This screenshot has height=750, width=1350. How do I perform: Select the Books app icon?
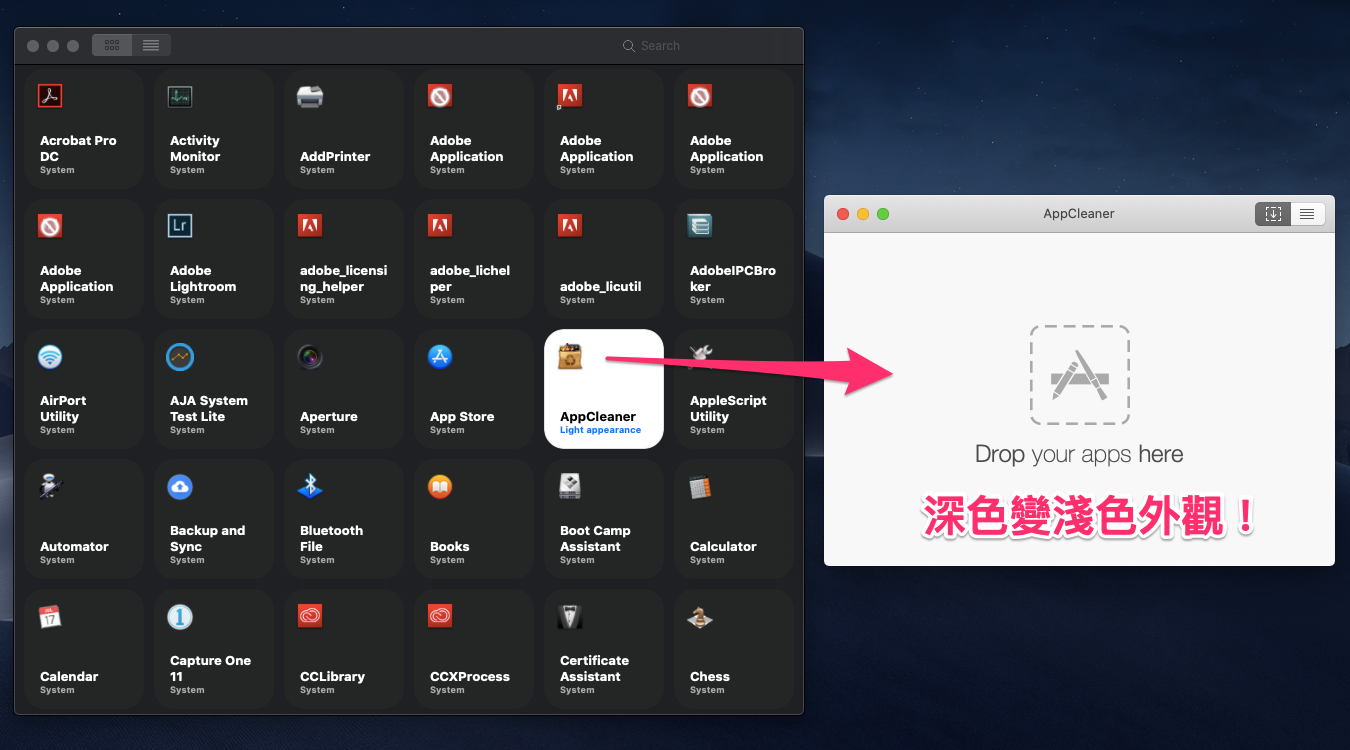click(x=440, y=486)
